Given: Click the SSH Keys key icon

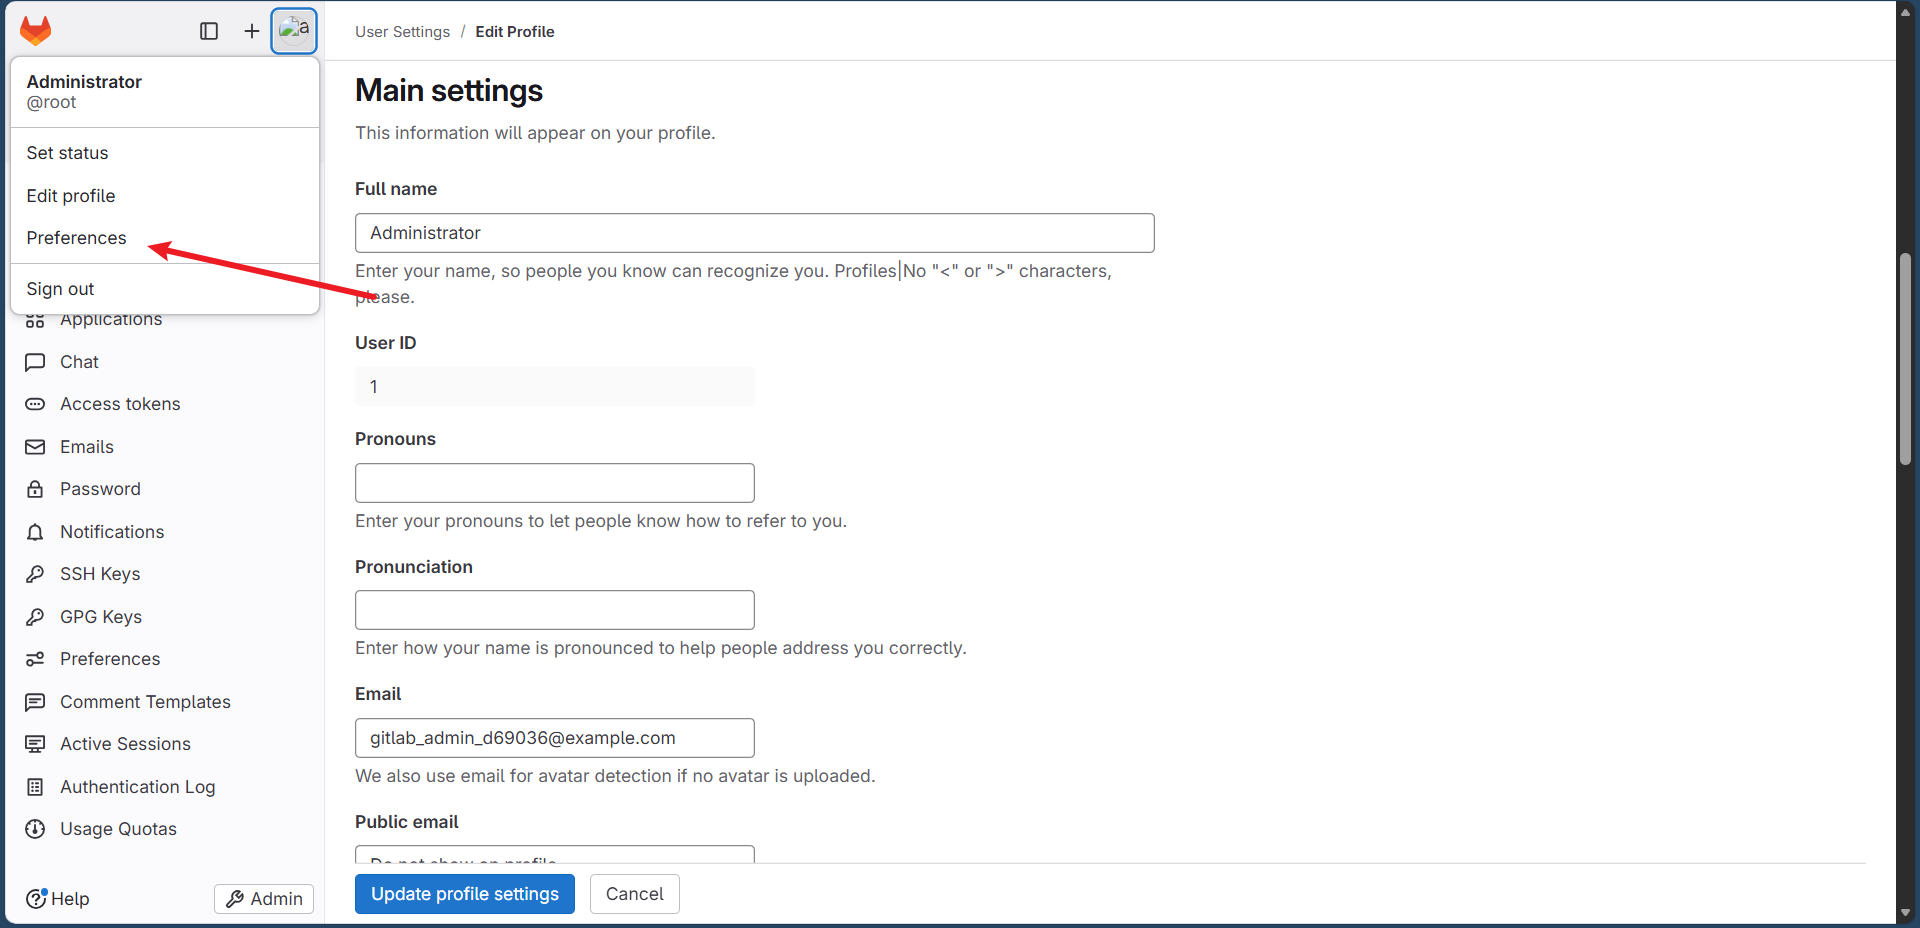Looking at the screenshot, I should click(x=35, y=574).
